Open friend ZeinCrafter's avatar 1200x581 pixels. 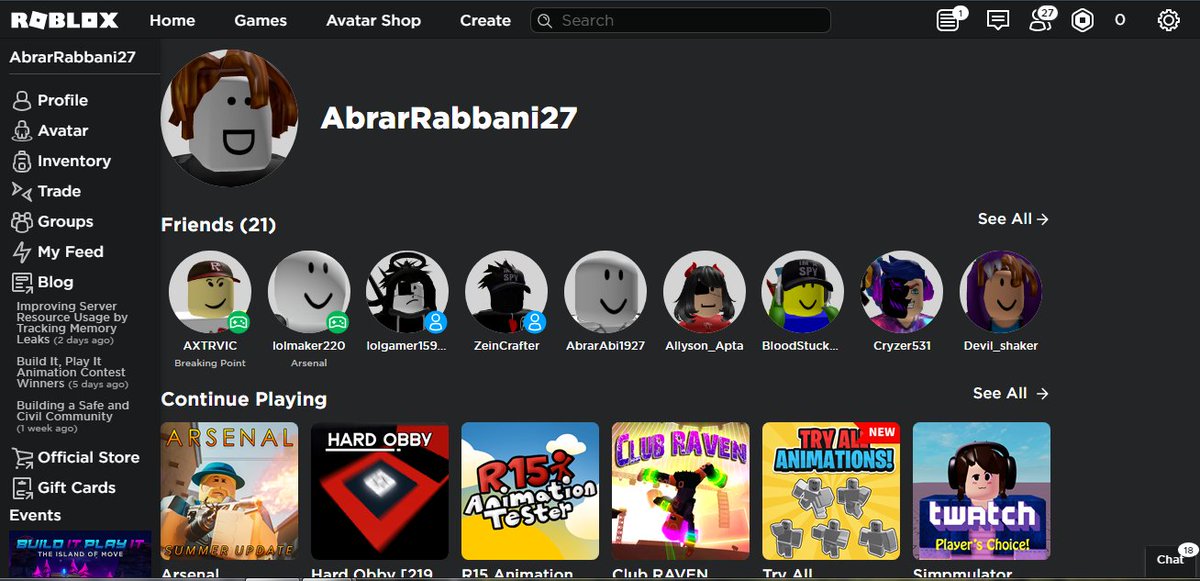(x=506, y=292)
